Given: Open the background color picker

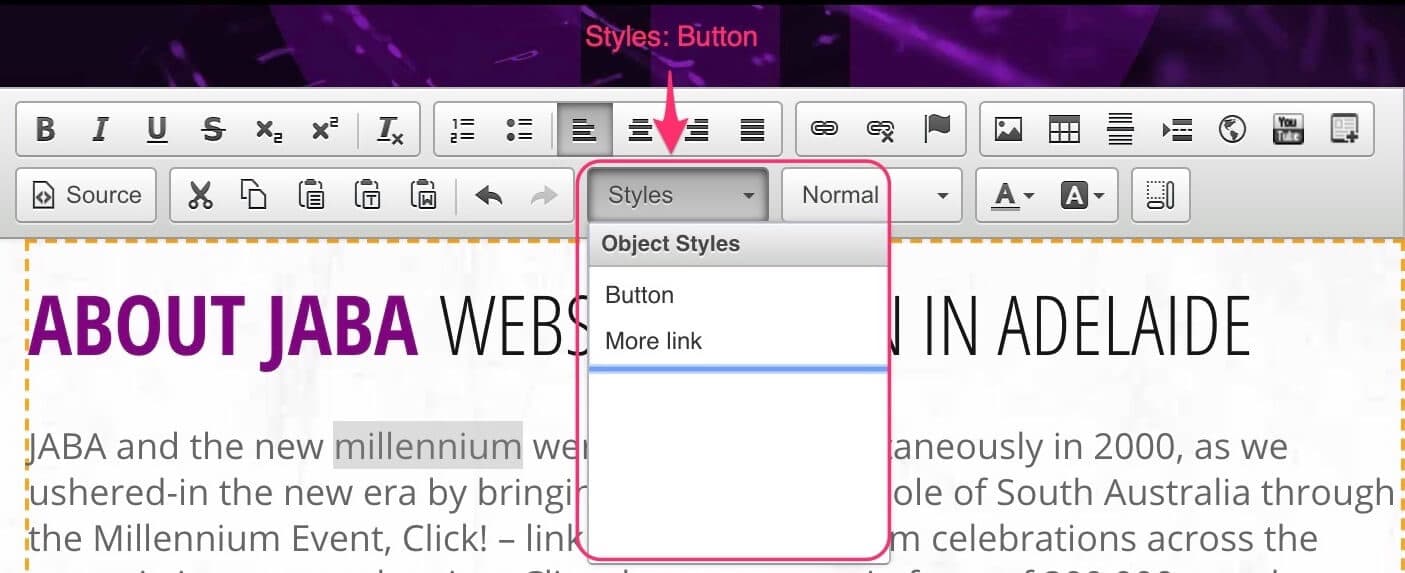Looking at the screenshot, I should pos(1082,195).
